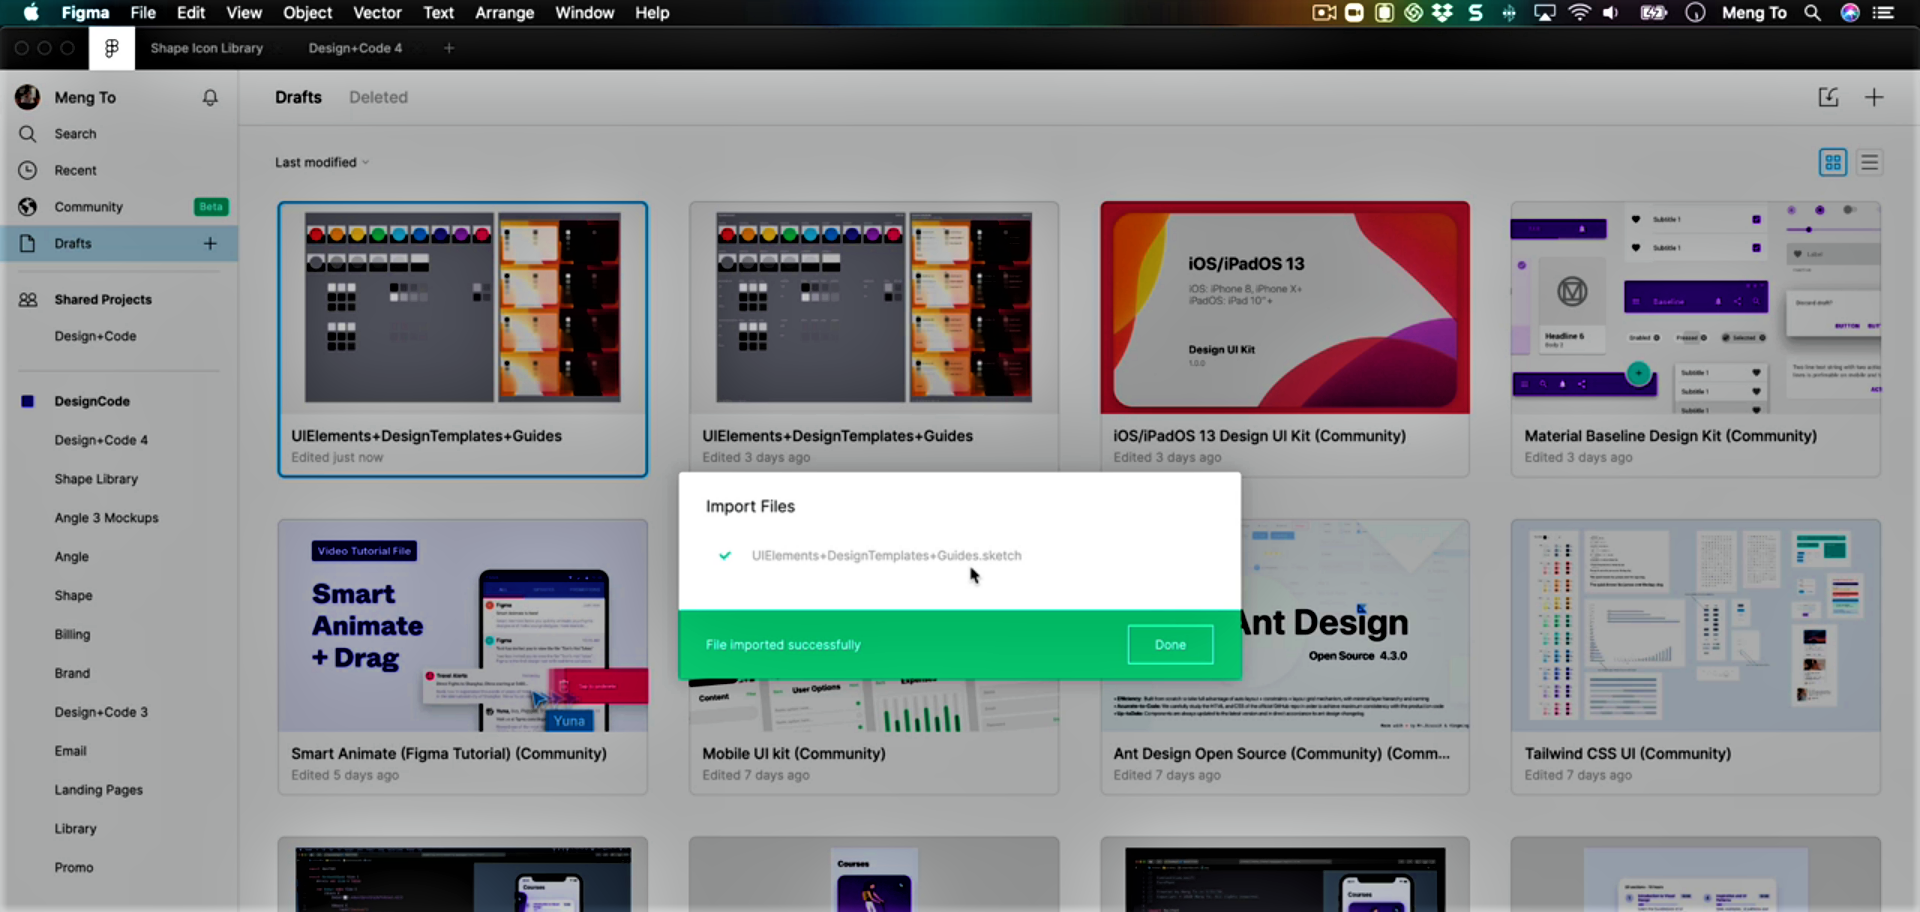The height and width of the screenshot is (912, 1920).
Task: Open Smart Animate Figma Tutorial thumbnail
Action: (x=463, y=626)
